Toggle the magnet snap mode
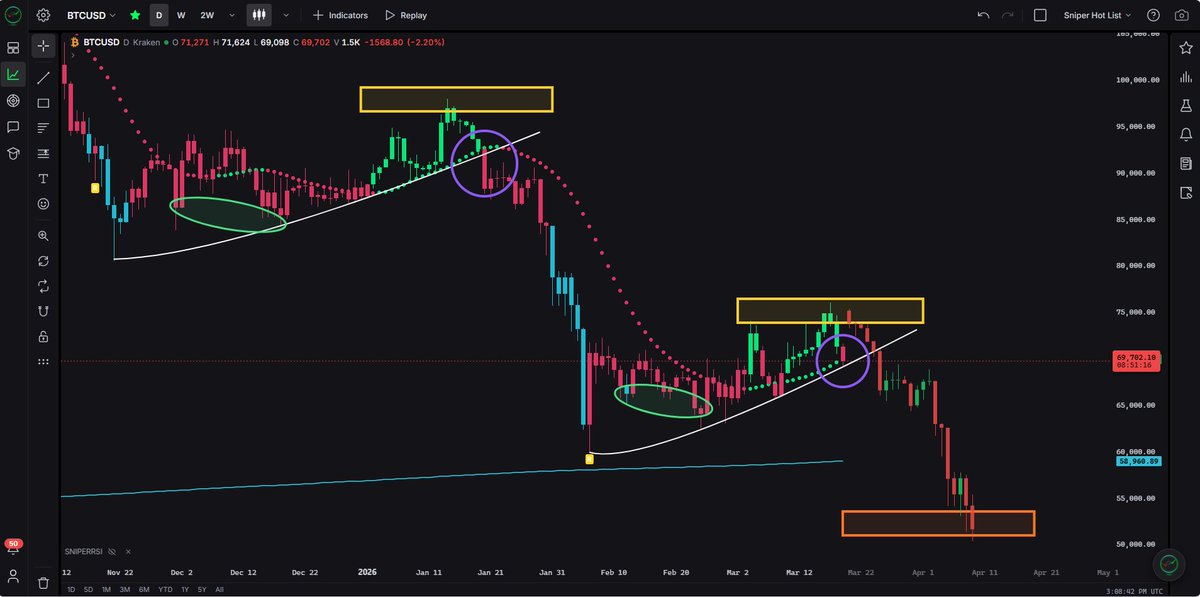 tap(43, 311)
